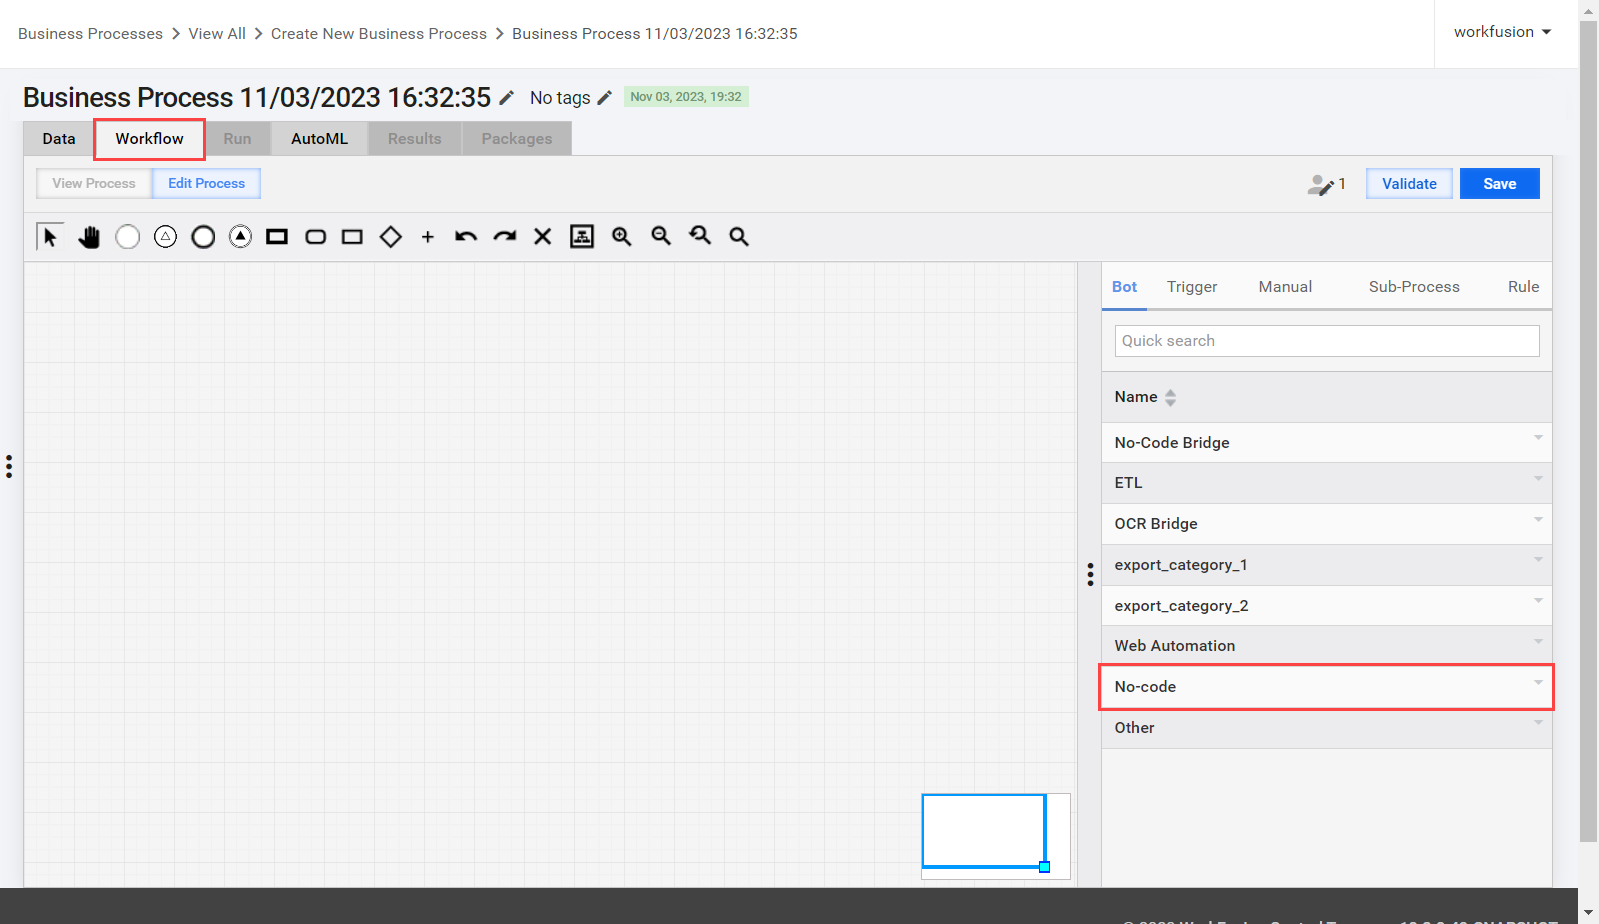Image resolution: width=1599 pixels, height=924 pixels.
Task: Click the plus tool in the toolbar
Action: pos(428,237)
